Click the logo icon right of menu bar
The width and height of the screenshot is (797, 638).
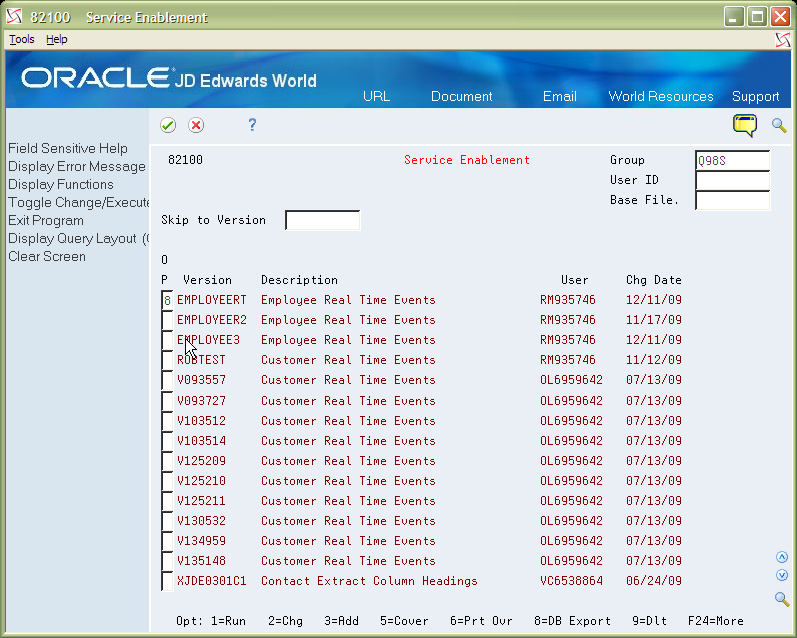(x=783, y=40)
